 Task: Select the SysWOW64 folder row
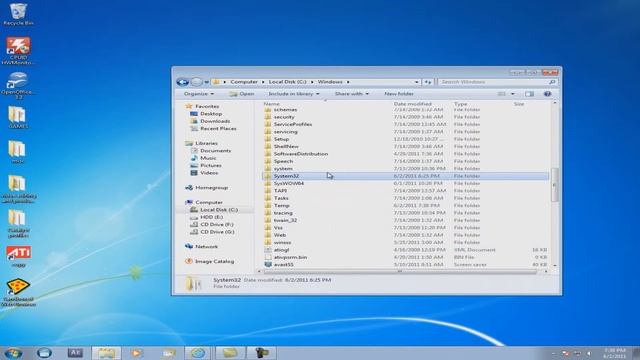405,184
